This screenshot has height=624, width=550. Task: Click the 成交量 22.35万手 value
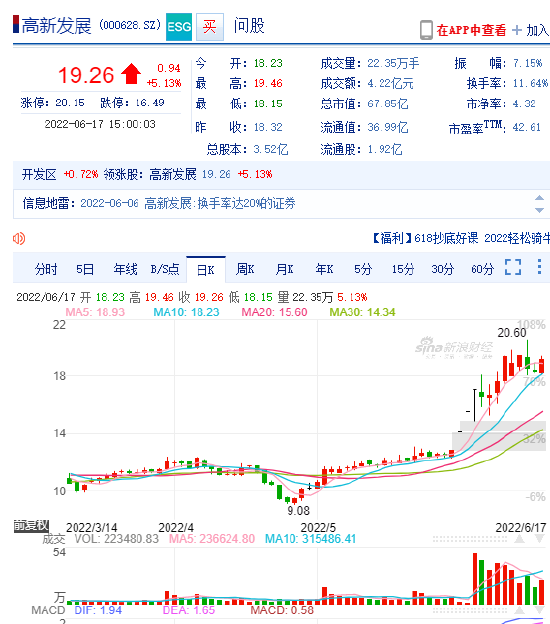click(393, 63)
